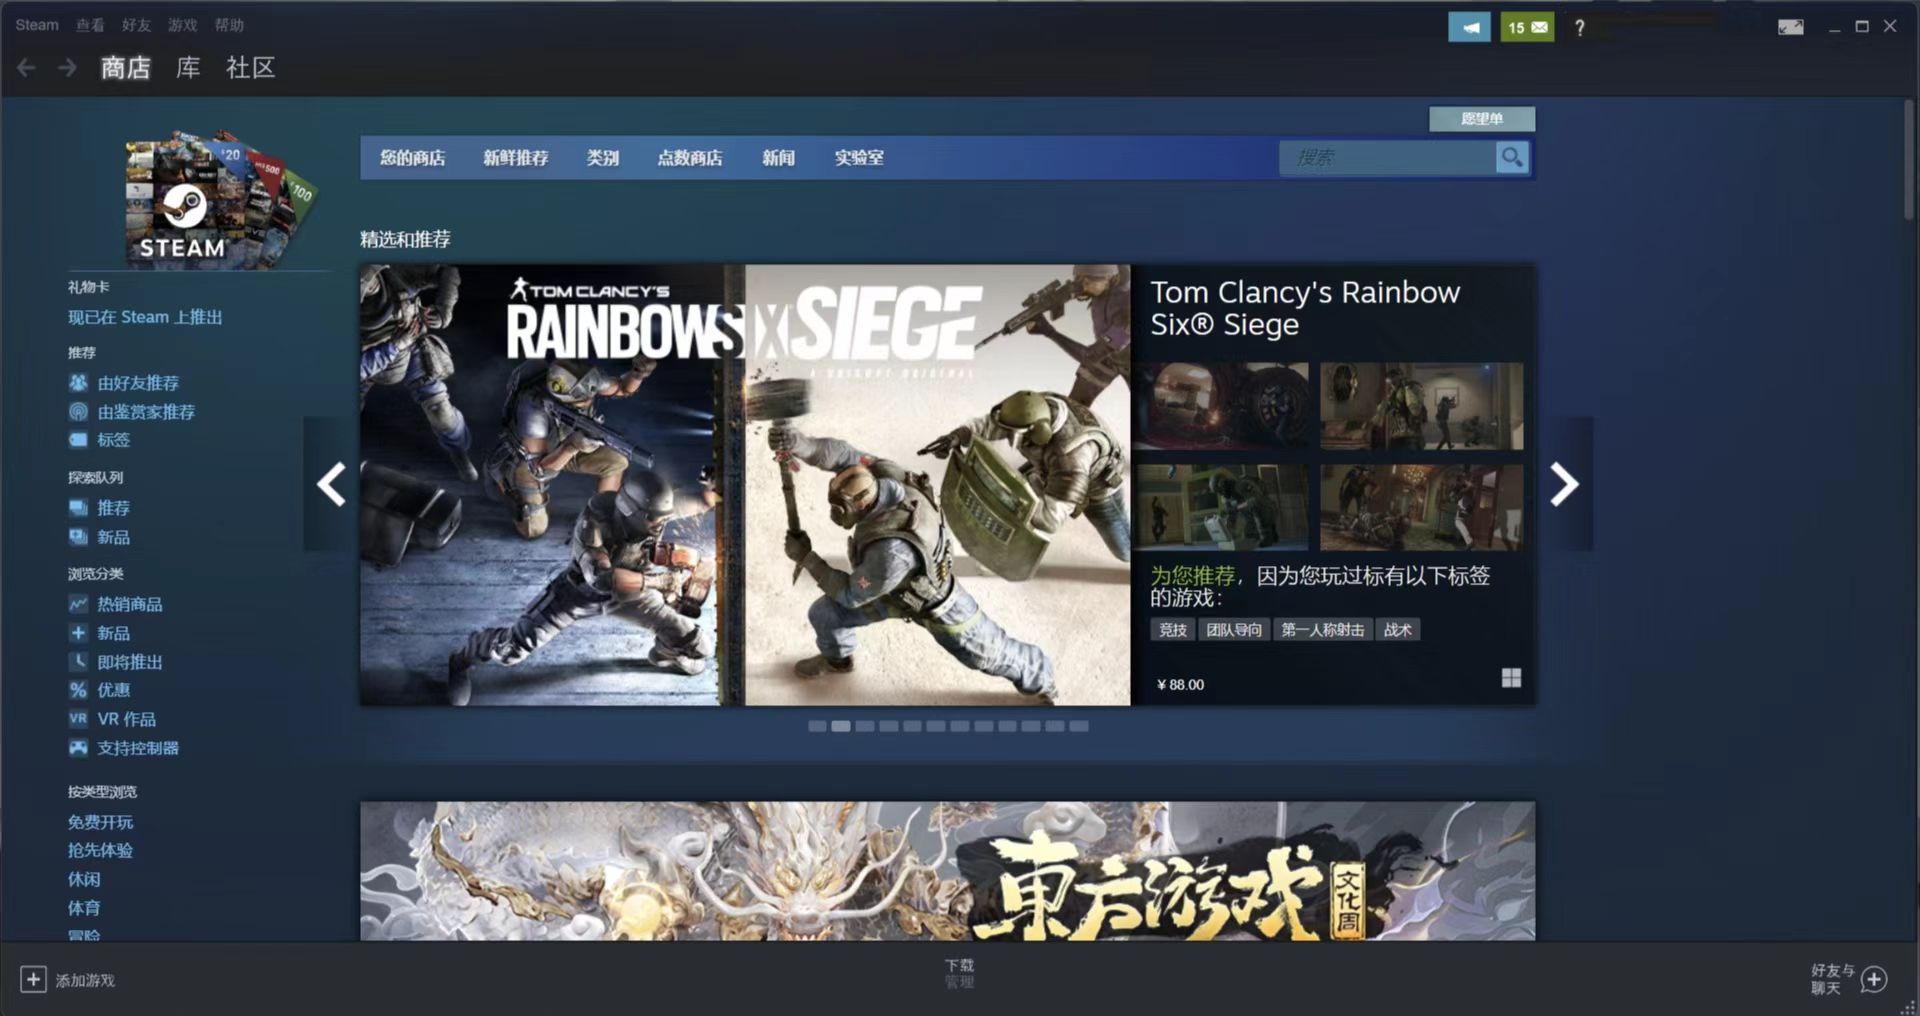
Task: Open the Rainbow Six Siege main capsule
Action: [x=745, y=485]
